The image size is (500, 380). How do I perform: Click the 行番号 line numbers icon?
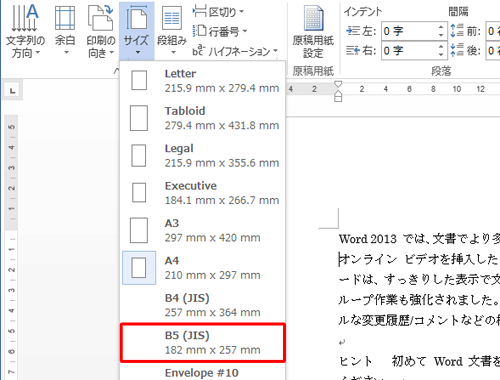(199, 31)
